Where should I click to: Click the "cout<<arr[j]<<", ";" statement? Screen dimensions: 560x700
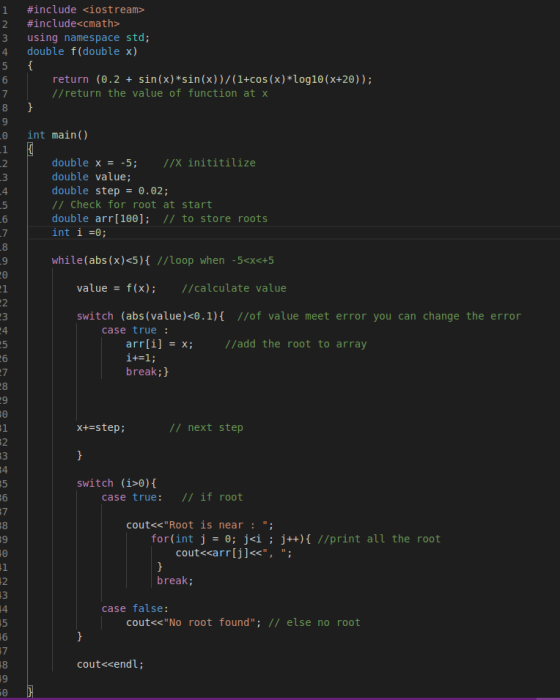tap(234, 553)
